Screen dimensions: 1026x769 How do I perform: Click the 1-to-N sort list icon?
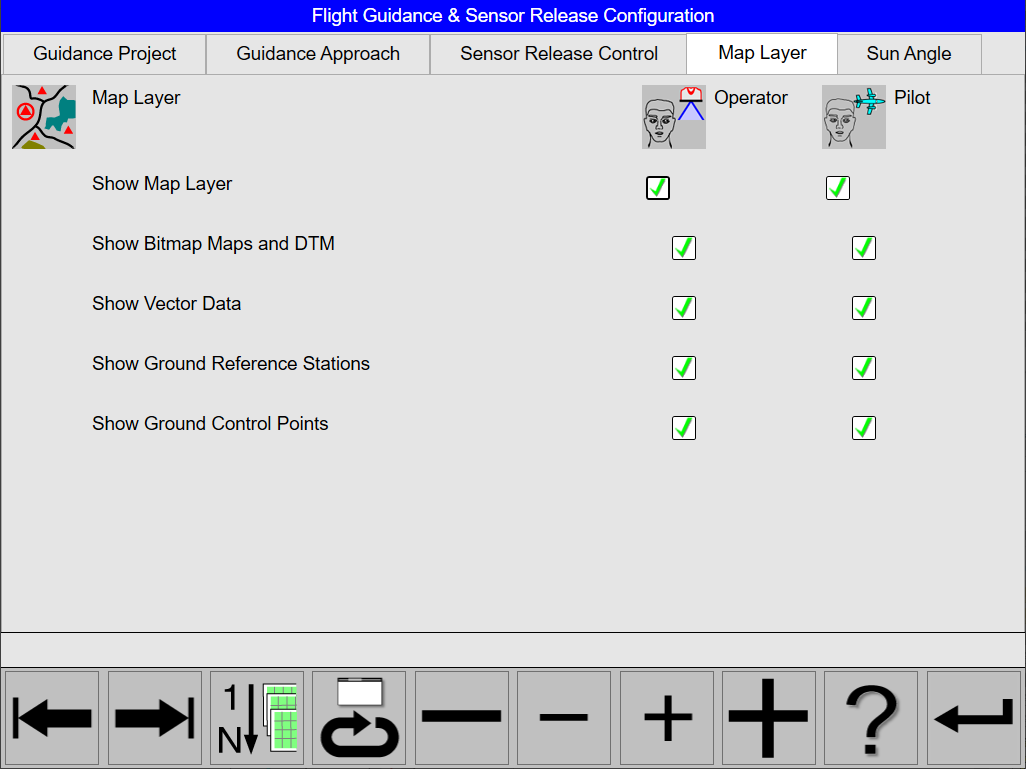tap(257, 718)
